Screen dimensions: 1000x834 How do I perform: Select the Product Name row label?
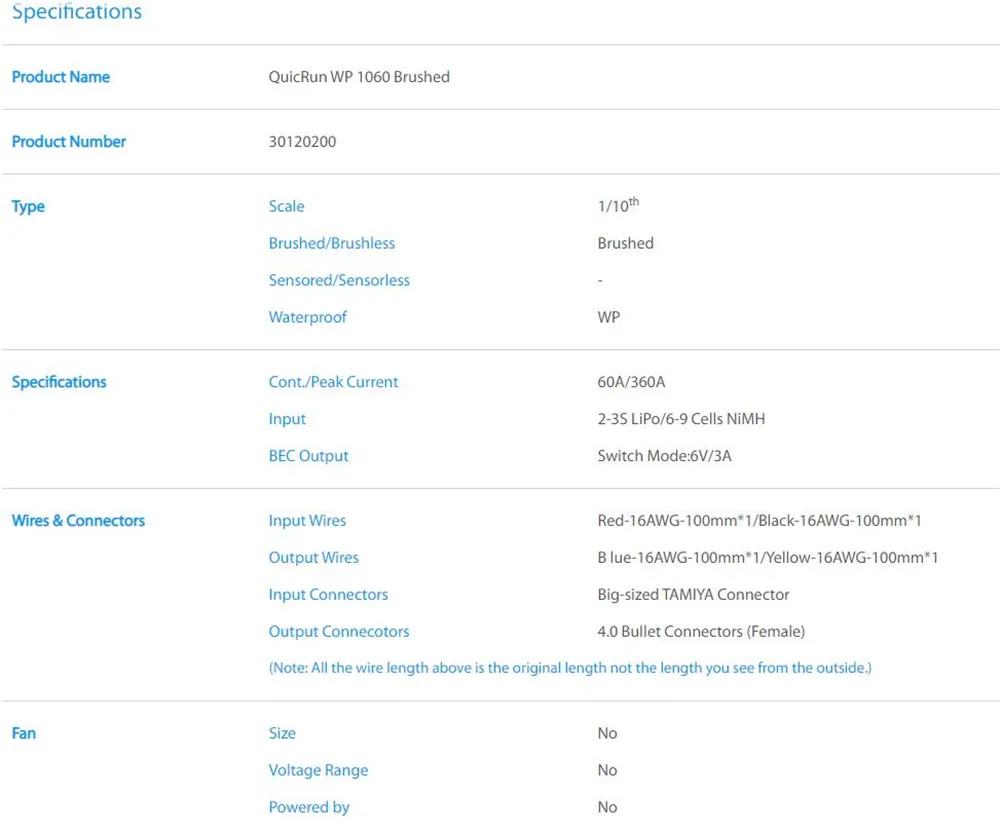coord(61,77)
